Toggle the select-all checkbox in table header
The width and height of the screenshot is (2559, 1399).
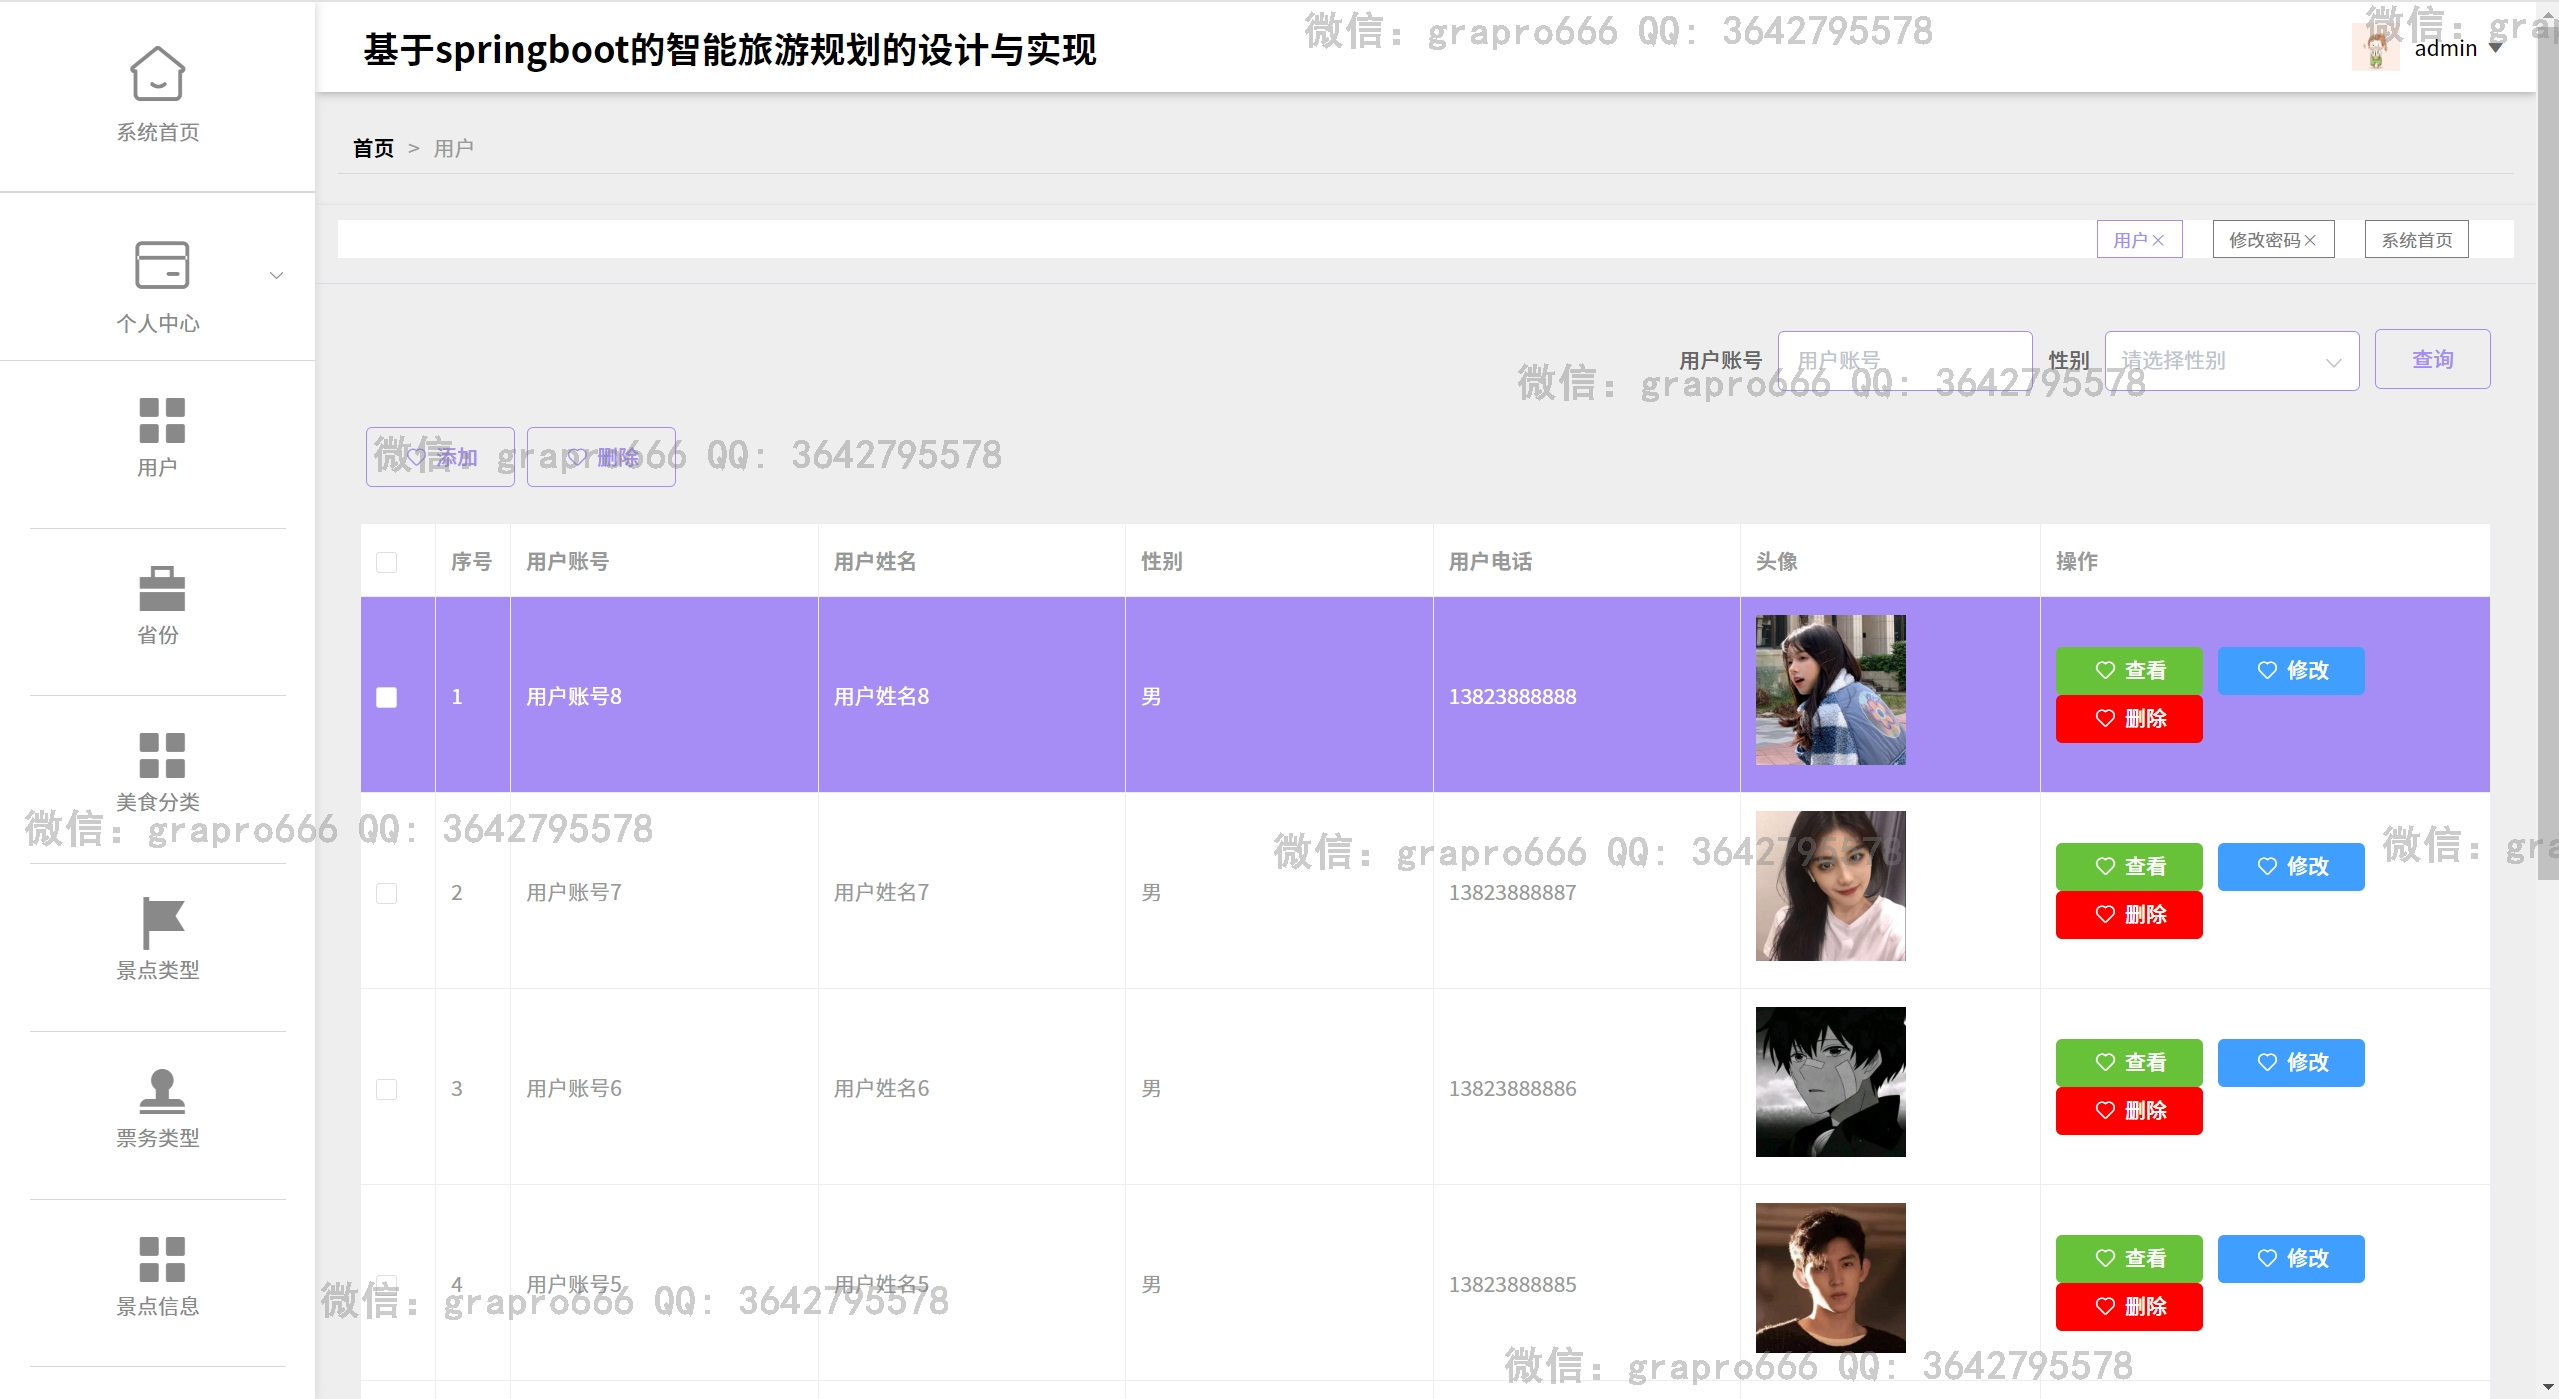387,562
